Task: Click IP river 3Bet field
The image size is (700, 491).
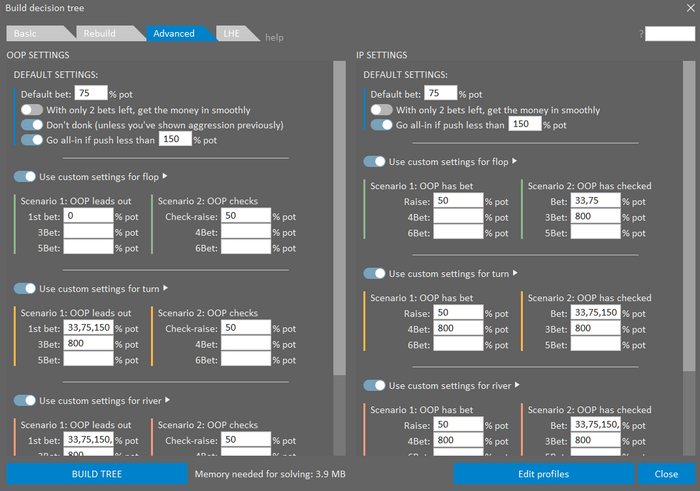Action: 596,441
